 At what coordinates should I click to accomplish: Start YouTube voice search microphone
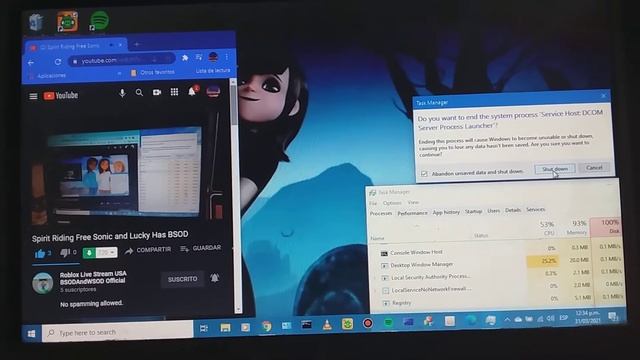pos(122,93)
